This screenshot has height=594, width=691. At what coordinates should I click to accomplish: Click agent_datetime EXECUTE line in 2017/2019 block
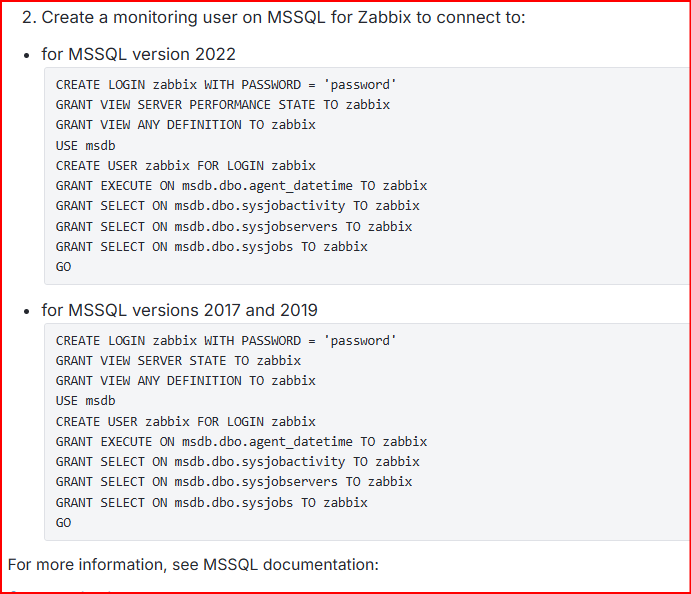(241, 442)
